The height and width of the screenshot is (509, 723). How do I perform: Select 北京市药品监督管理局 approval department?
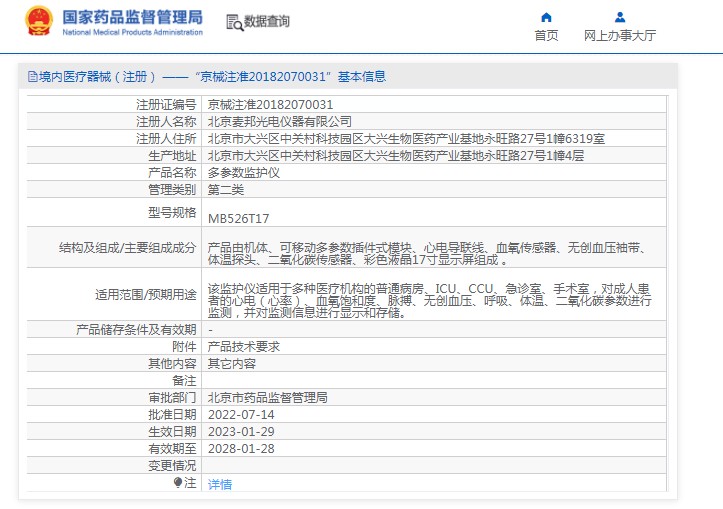tap(267, 398)
